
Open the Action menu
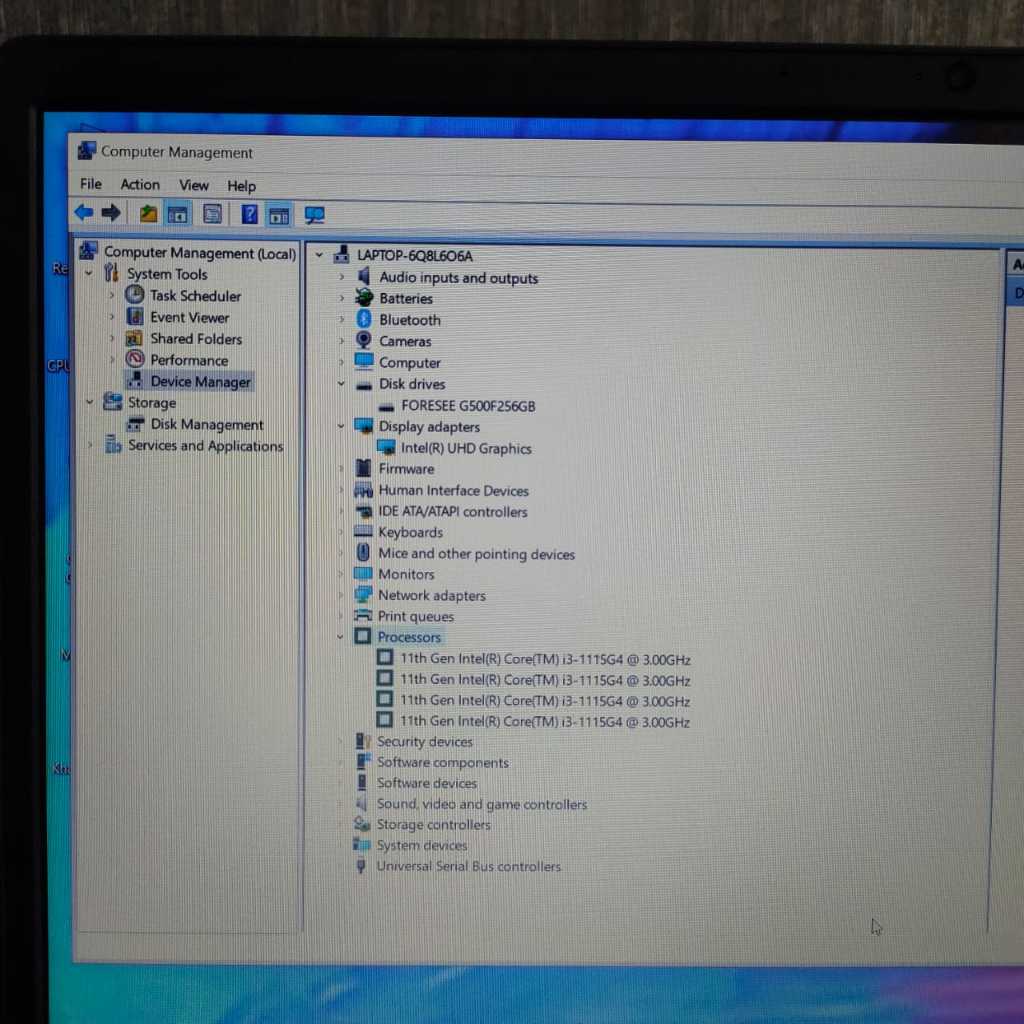click(140, 185)
